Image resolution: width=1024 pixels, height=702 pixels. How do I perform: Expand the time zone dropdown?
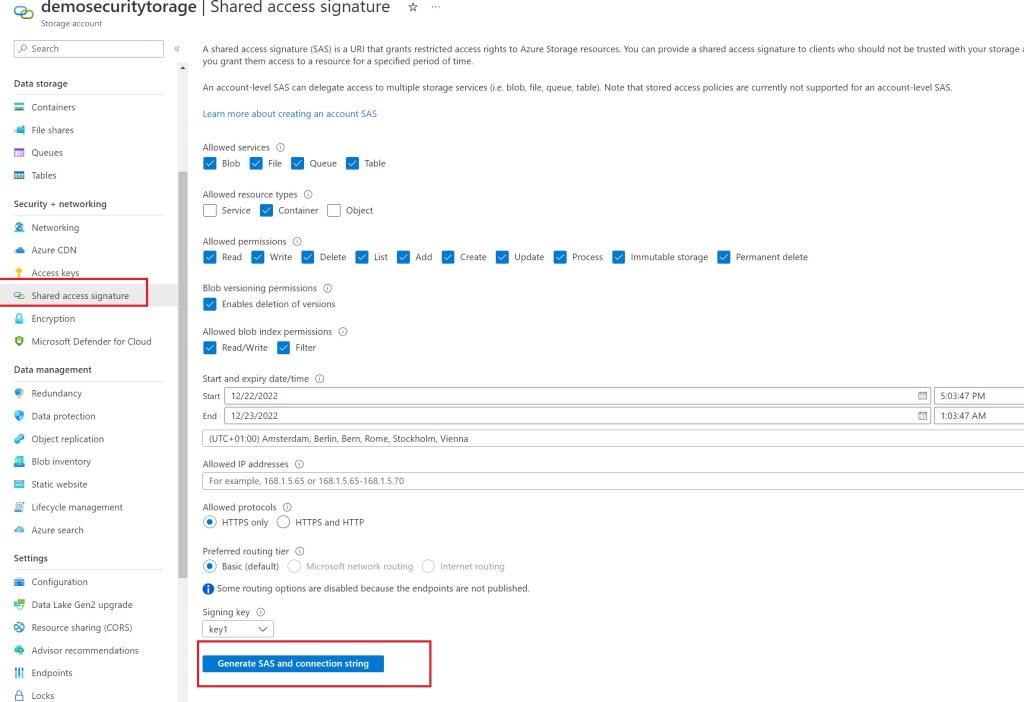[x=612, y=439]
